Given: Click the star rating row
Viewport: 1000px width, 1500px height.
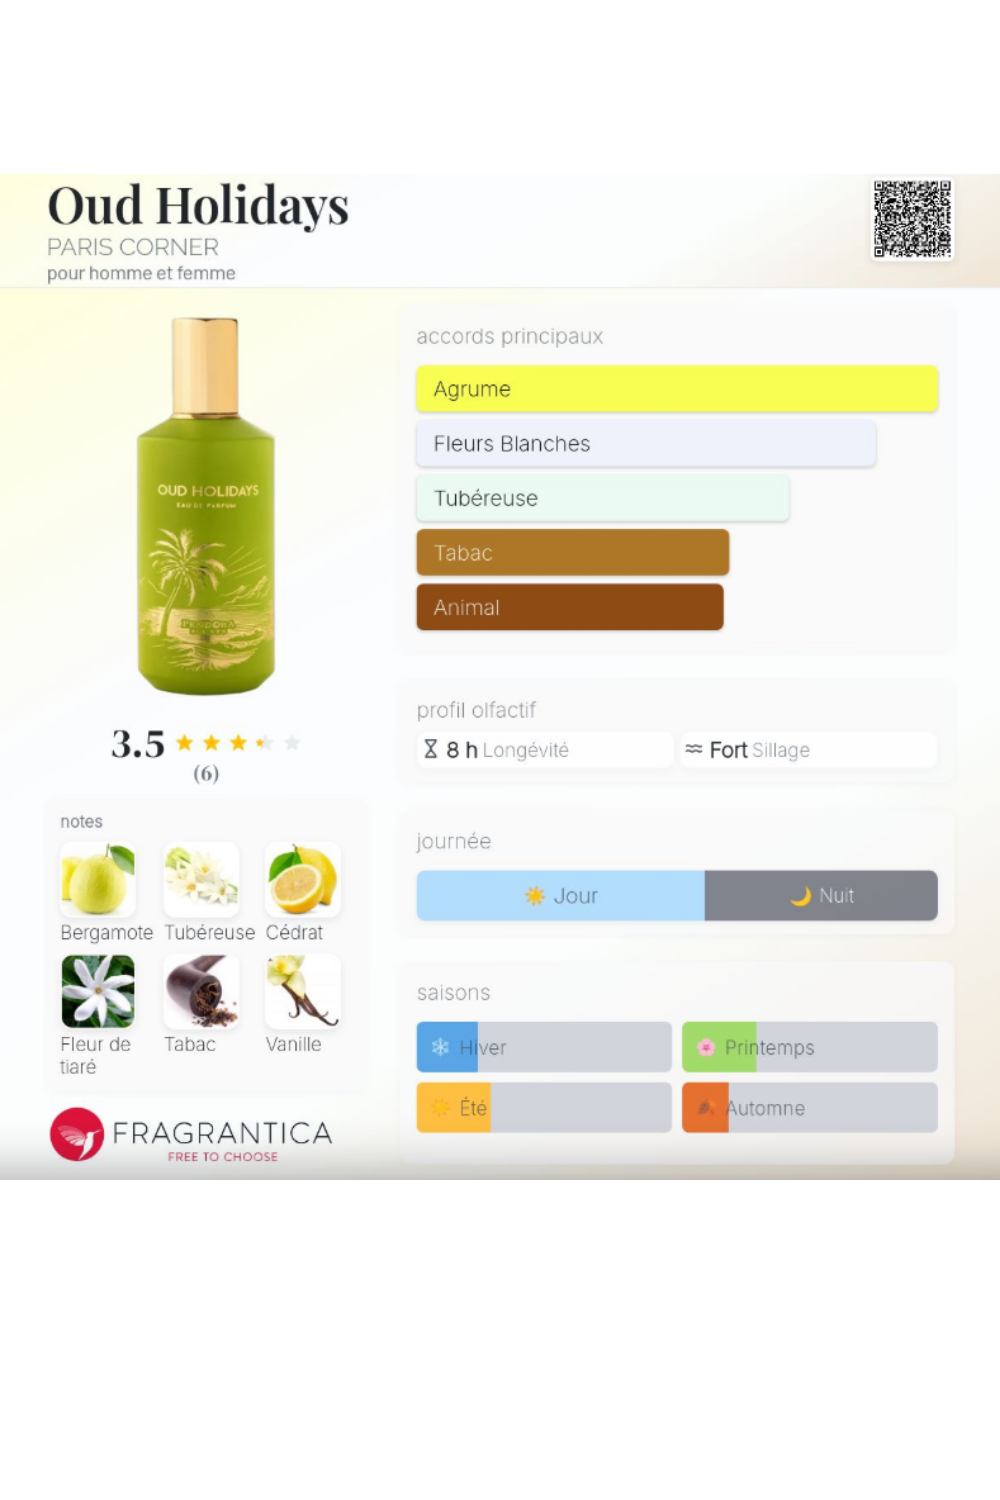Looking at the screenshot, I should coord(238,743).
